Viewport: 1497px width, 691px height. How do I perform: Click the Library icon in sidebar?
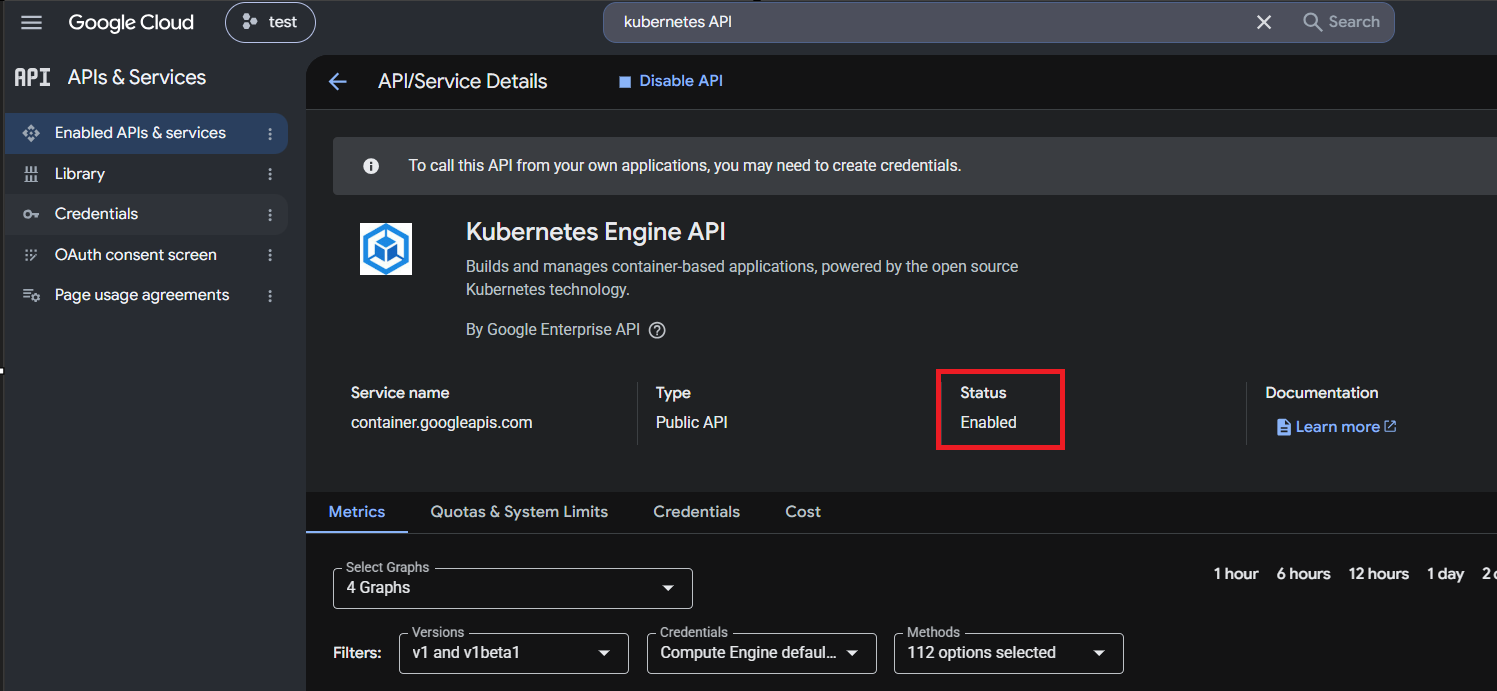pos(31,174)
